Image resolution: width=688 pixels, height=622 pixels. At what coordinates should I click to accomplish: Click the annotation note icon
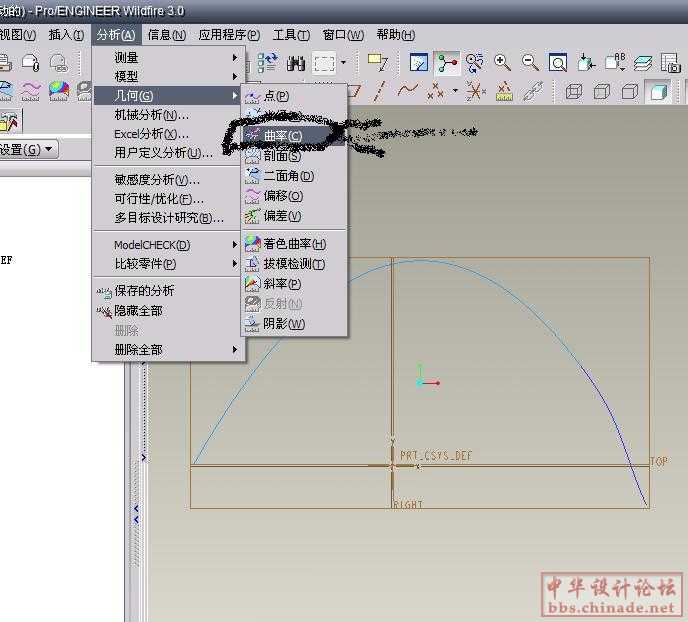click(x=378, y=62)
